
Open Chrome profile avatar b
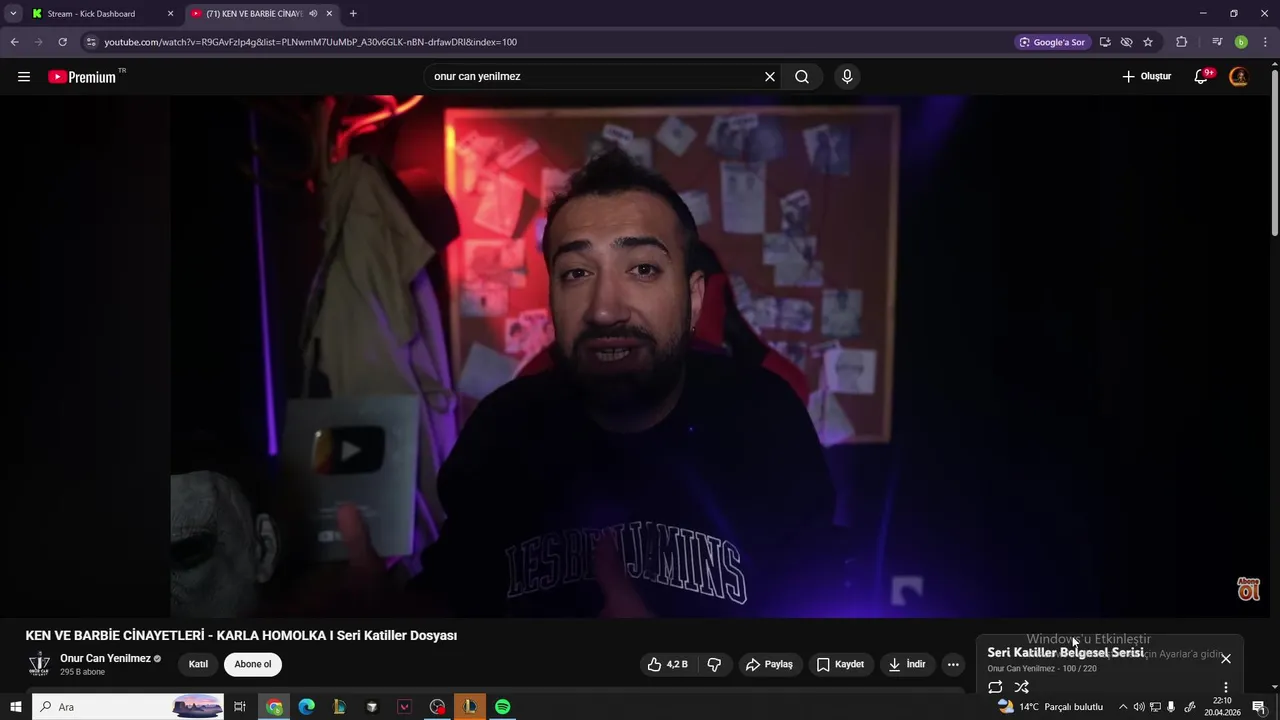click(x=1241, y=42)
